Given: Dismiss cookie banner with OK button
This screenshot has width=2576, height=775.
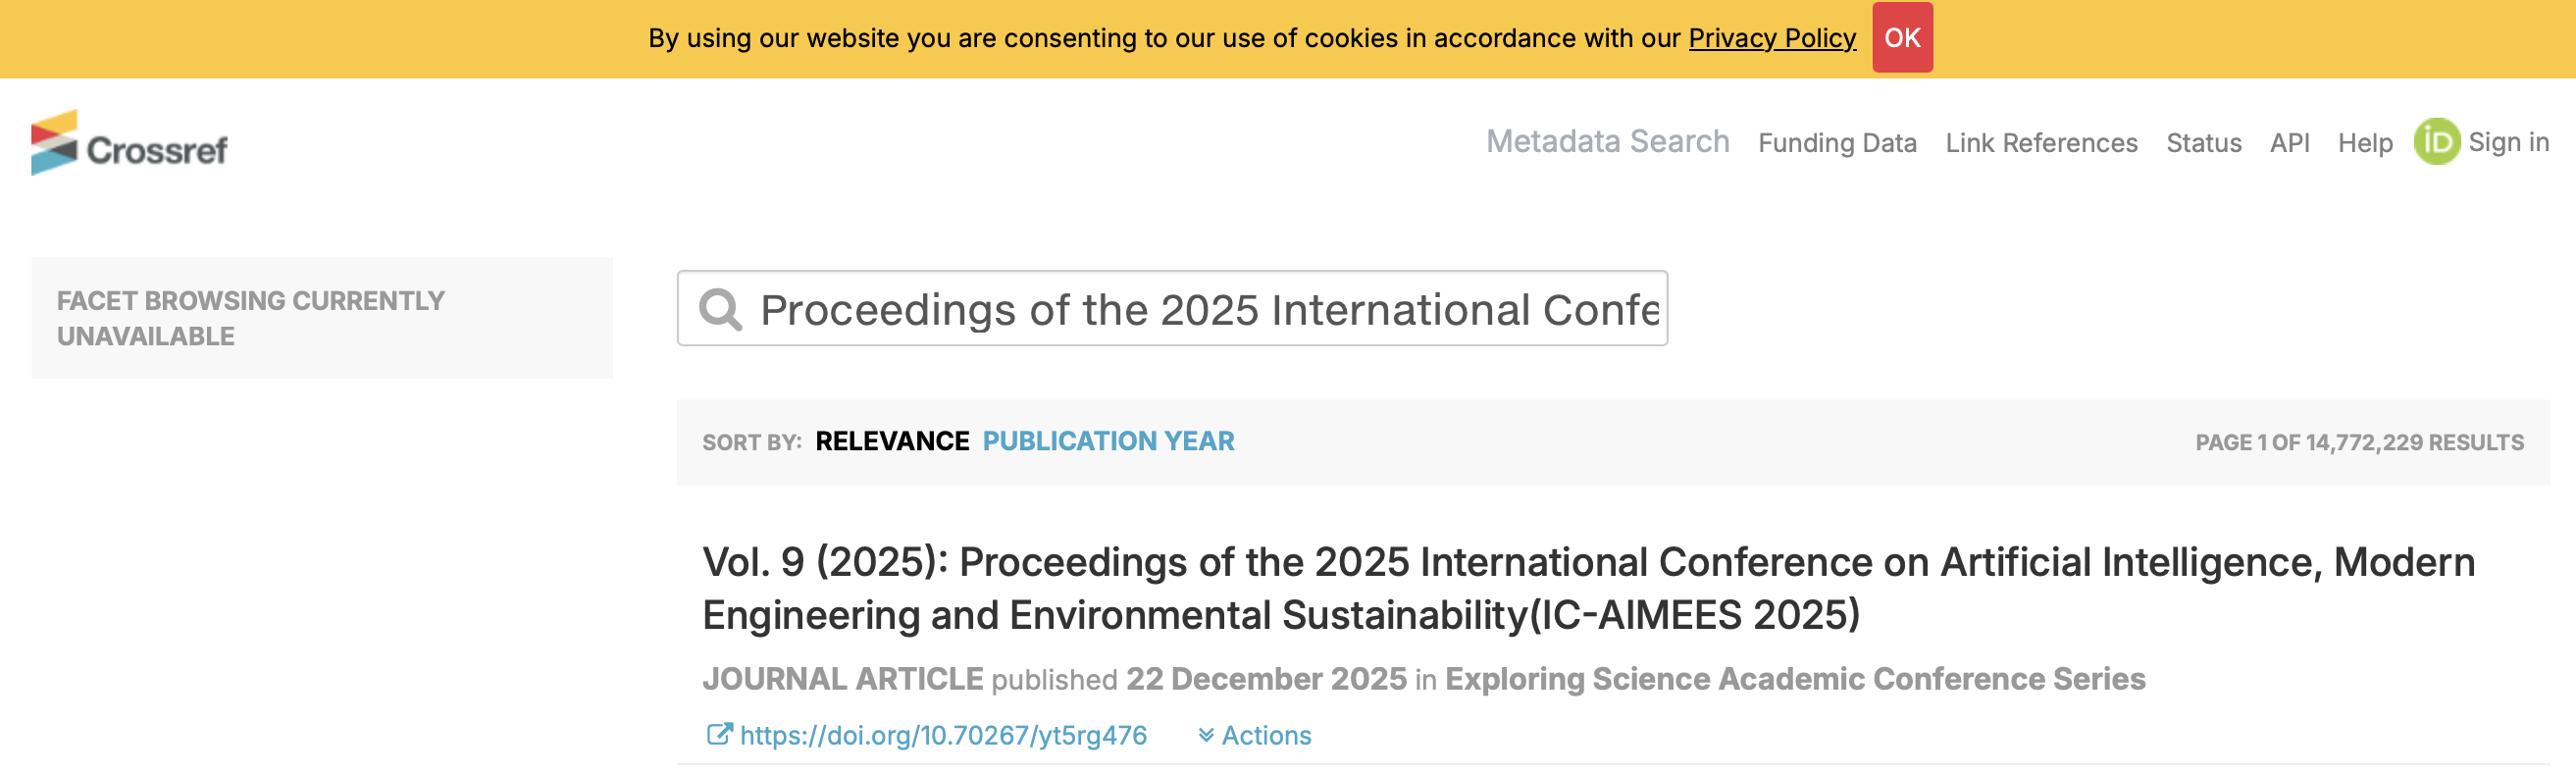Looking at the screenshot, I should [1901, 38].
